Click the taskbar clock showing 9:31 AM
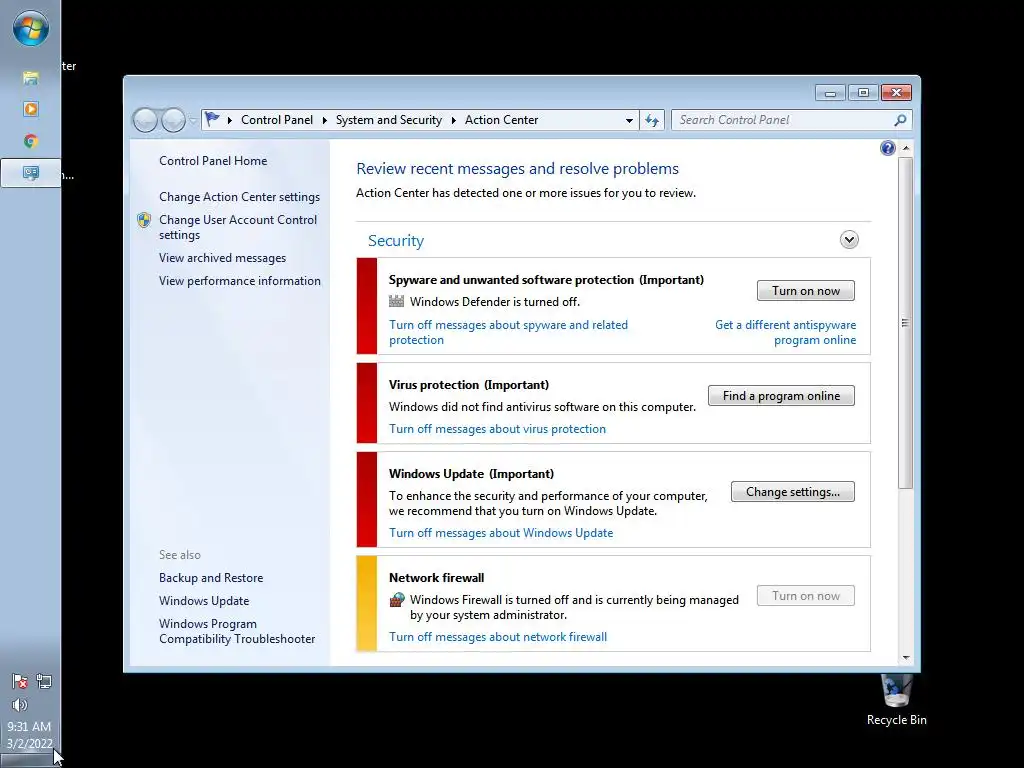Viewport: 1024px width, 768px height. click(29, 726)
